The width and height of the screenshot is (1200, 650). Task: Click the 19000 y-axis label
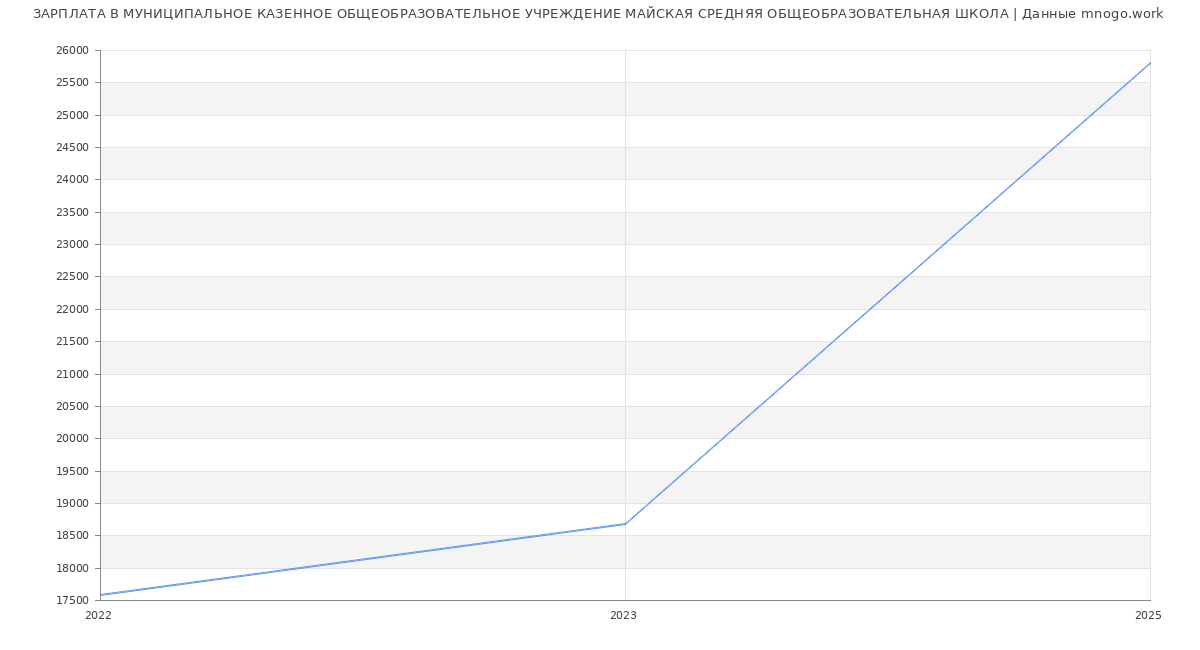[72, 503]
